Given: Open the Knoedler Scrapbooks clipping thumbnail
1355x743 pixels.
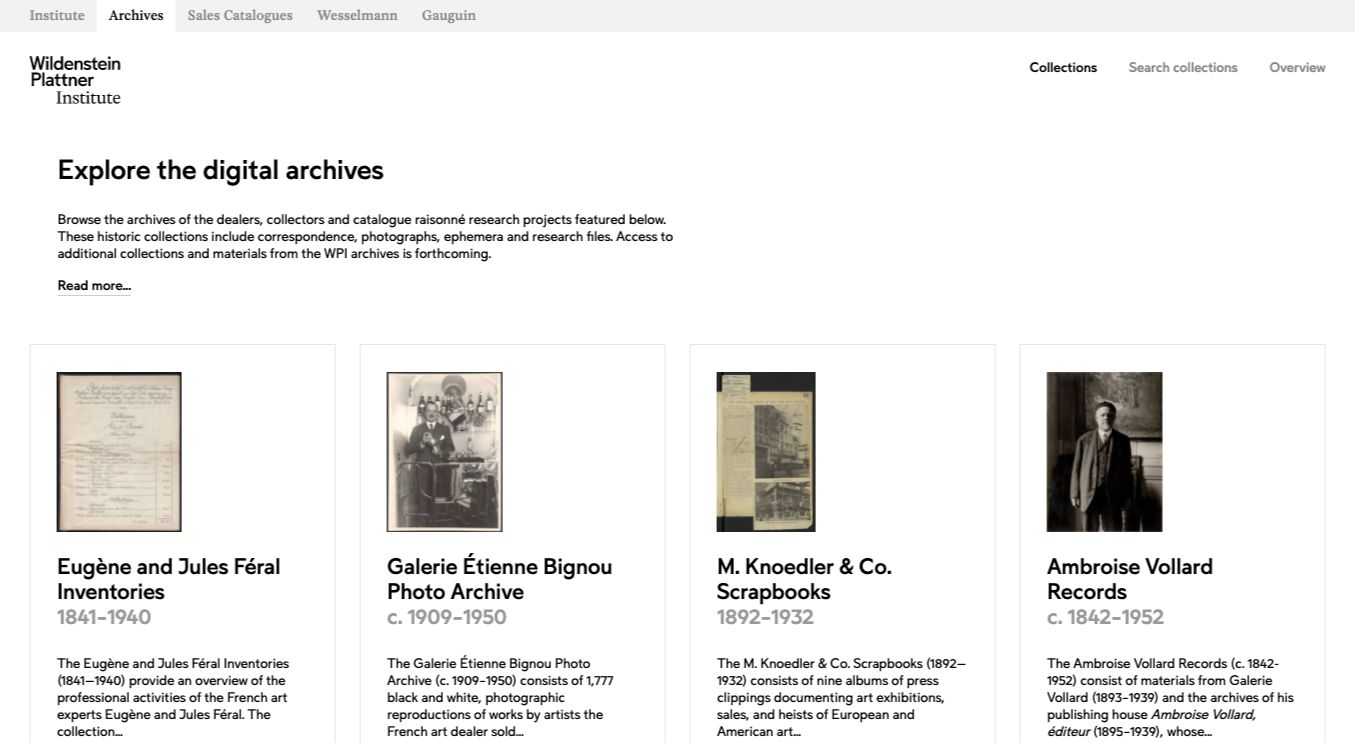Looking at the screenshot, I should point(766,452).
